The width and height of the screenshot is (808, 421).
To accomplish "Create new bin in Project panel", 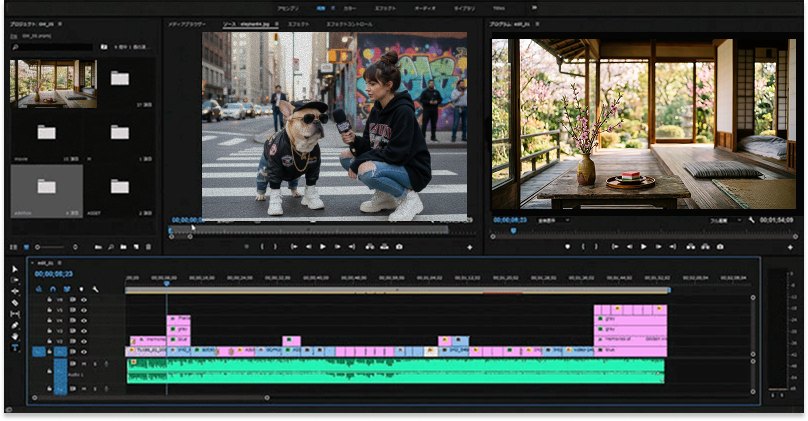I will point(123,247).
